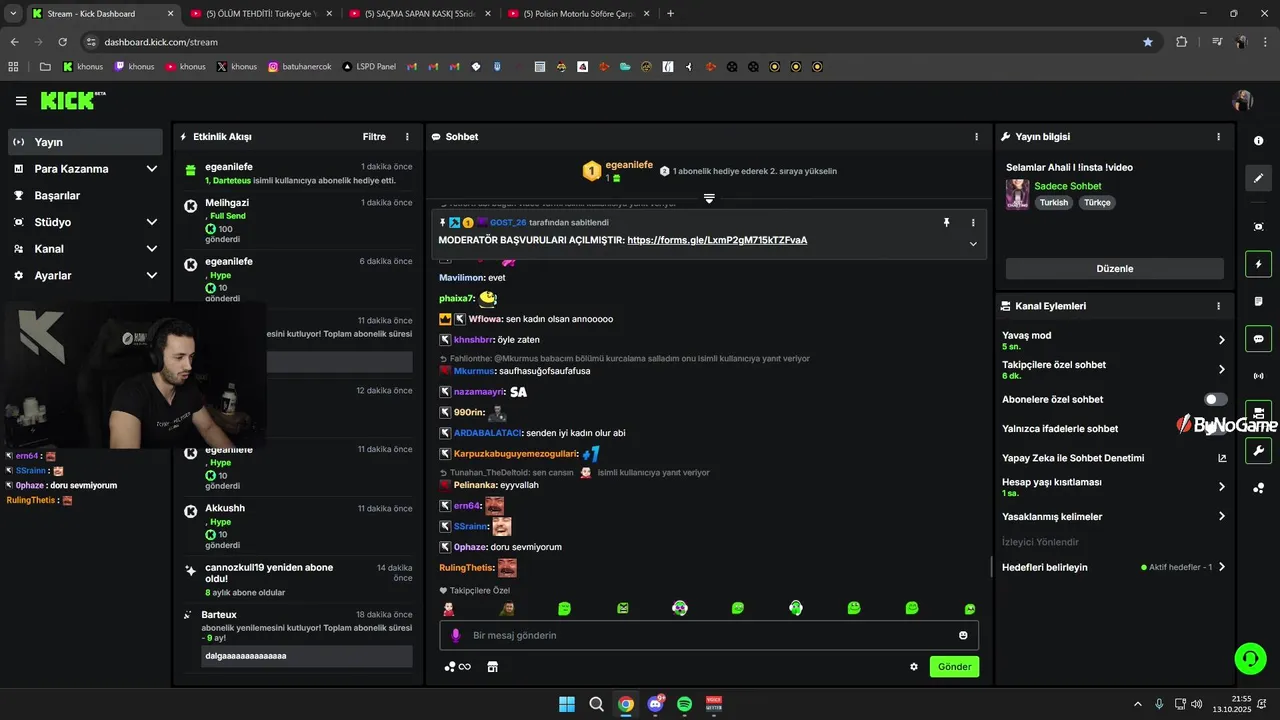Open Hesap yaşı kısıtlaması settings arrow
Viewport: 1280px width, 720px height.
1221,487
